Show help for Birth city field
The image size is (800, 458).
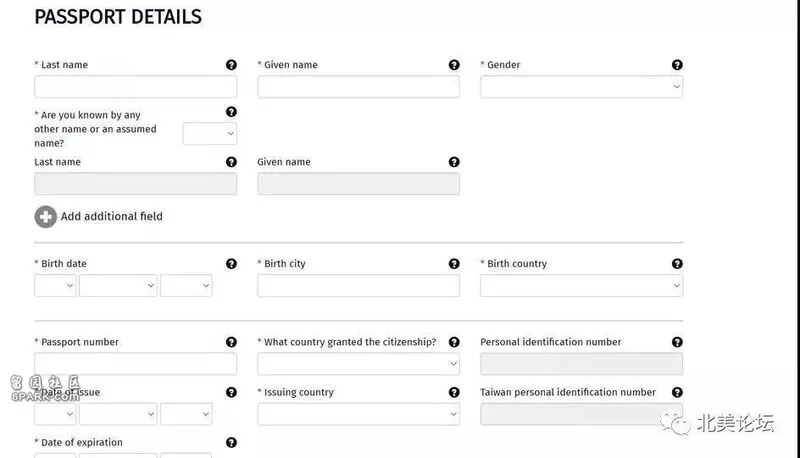pos(454,264)
